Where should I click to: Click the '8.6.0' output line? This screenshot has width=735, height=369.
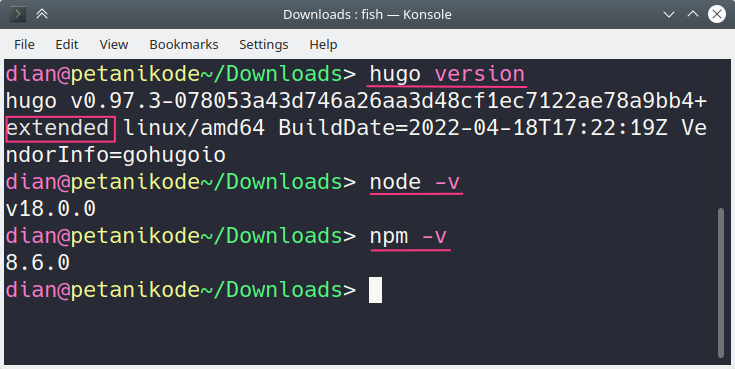[38, 263]
